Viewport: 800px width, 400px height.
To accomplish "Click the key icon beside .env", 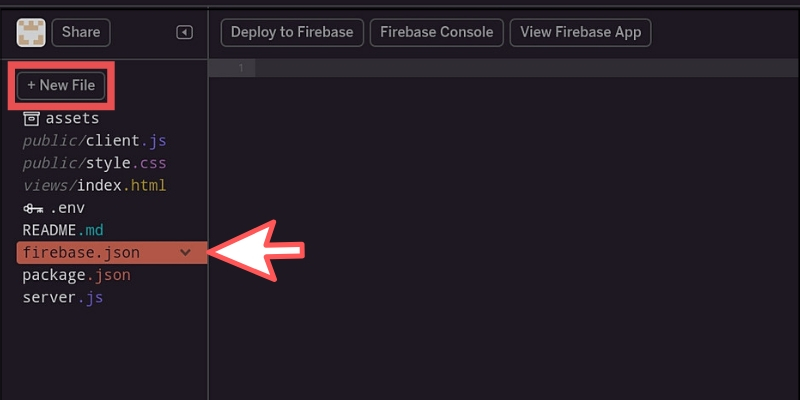I will [33, 209].
